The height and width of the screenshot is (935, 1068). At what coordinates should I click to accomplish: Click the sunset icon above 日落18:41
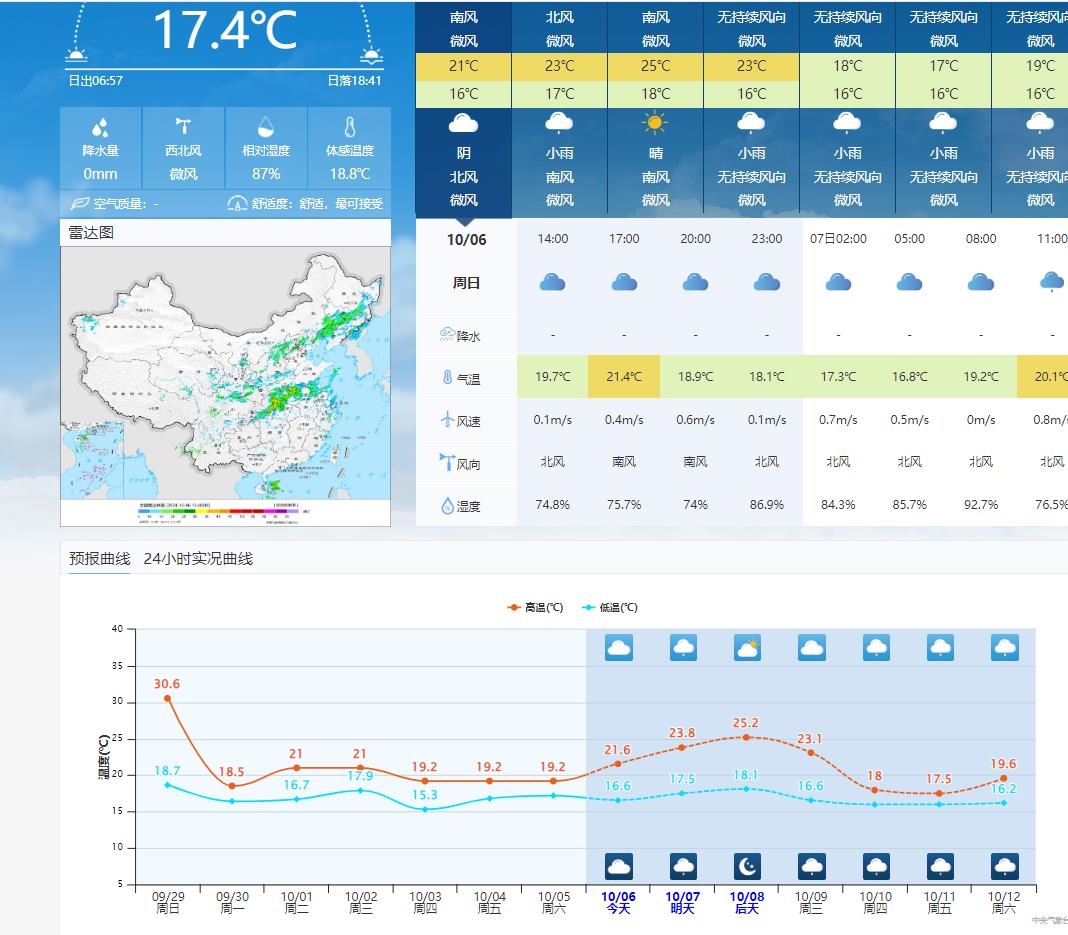(x=371, y=56)
